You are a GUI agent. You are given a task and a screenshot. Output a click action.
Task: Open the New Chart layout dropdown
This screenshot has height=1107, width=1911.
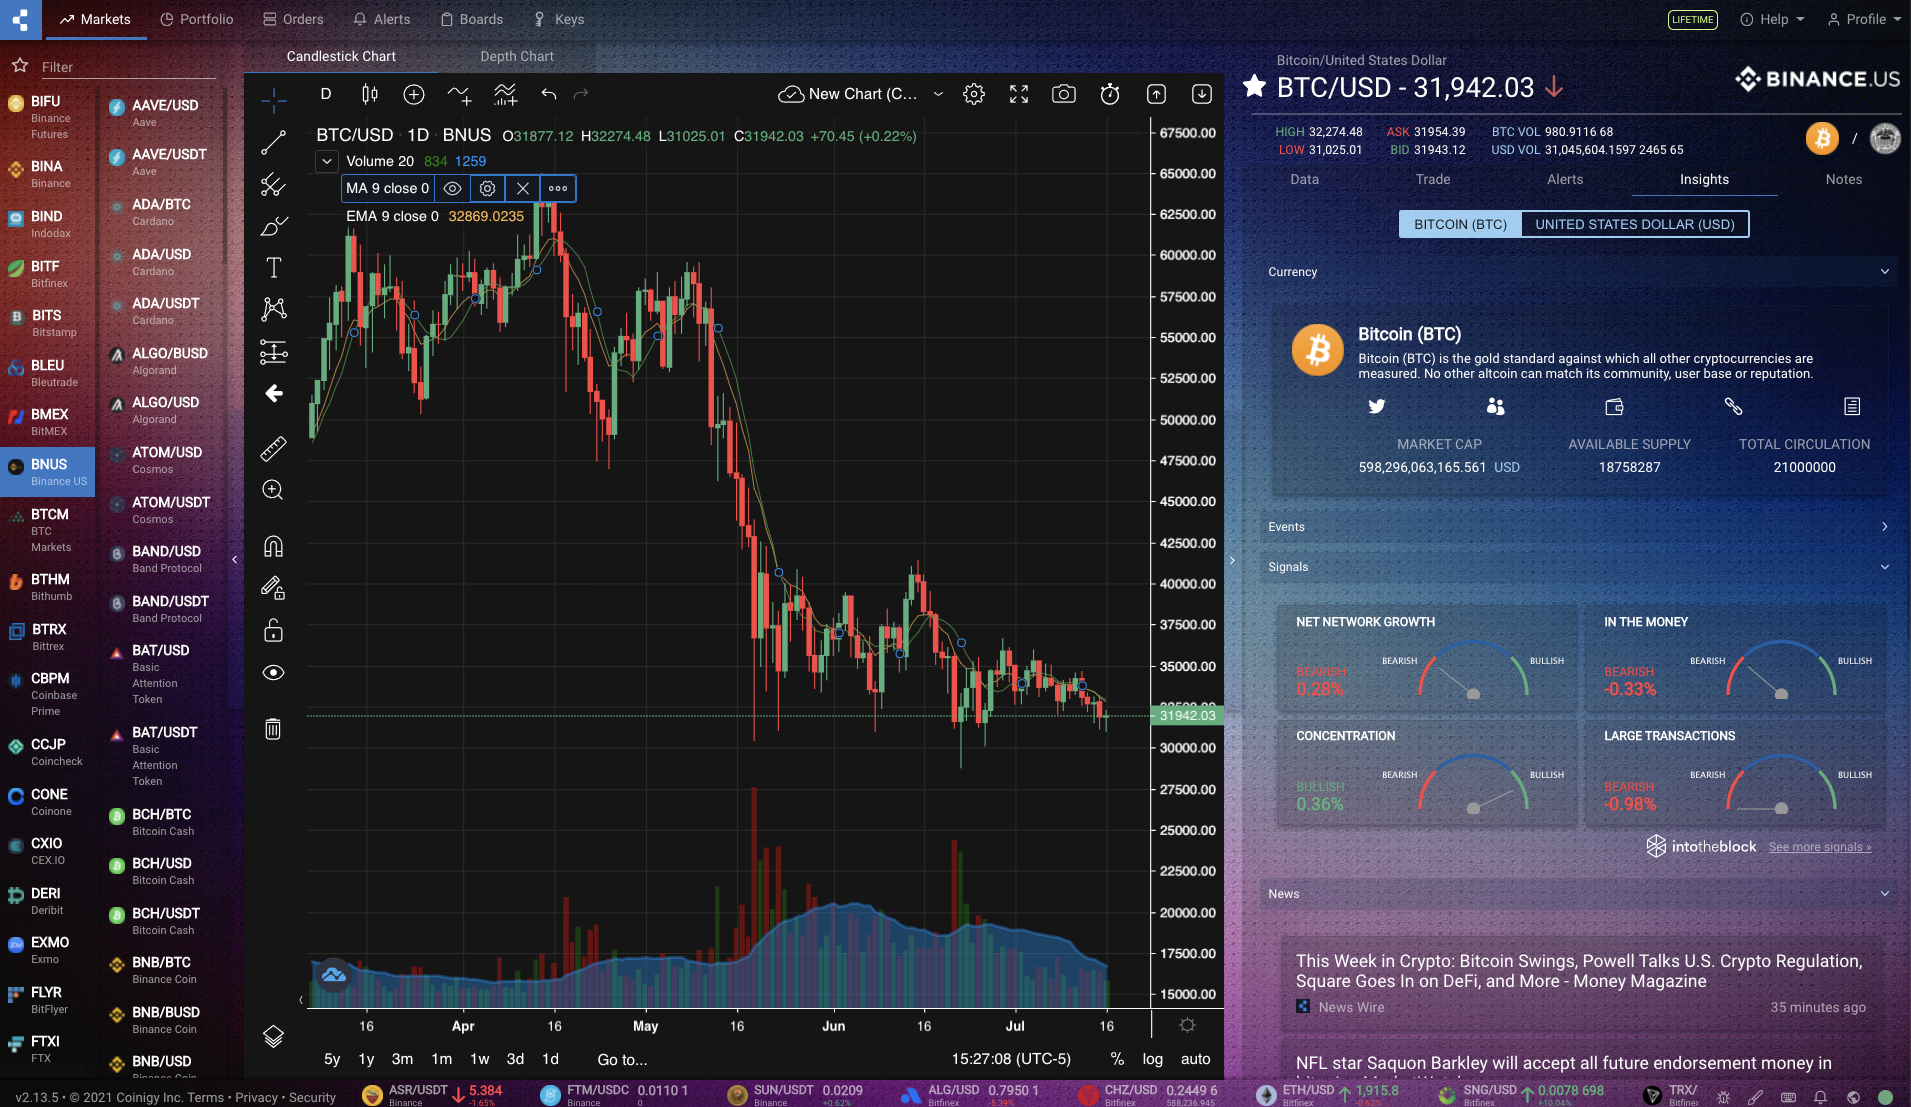(x=938, y=94)
